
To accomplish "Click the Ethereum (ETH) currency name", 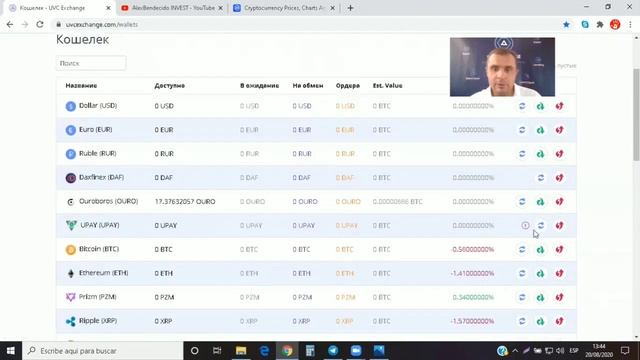I will (x=103, y=273).
